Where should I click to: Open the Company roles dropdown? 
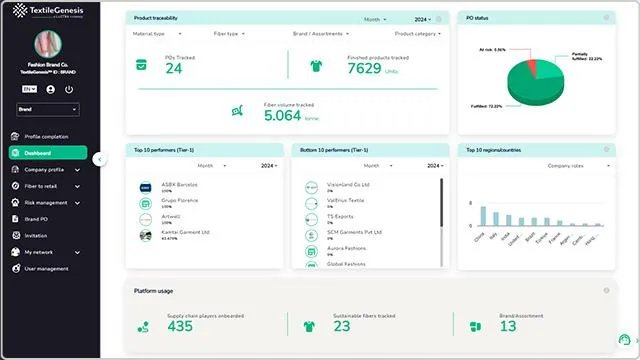(578, 166)
